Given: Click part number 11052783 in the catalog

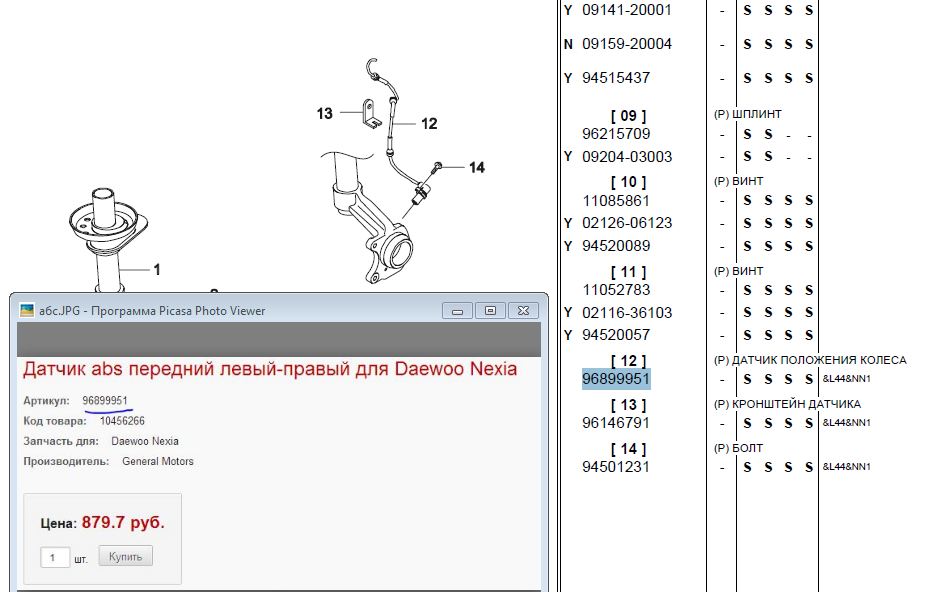Looking at the screenshot, I should pyautogui.click(x=616, y=290).
